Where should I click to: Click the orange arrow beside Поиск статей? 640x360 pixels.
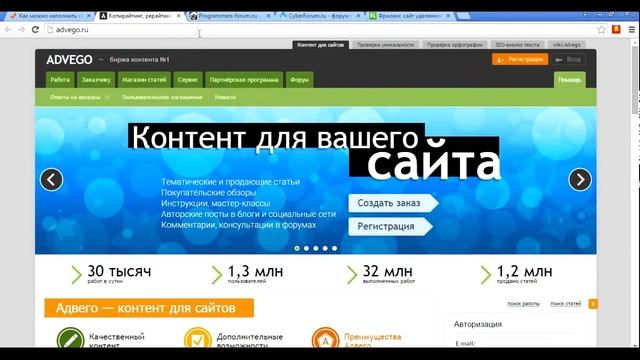(x=593, y=304)
